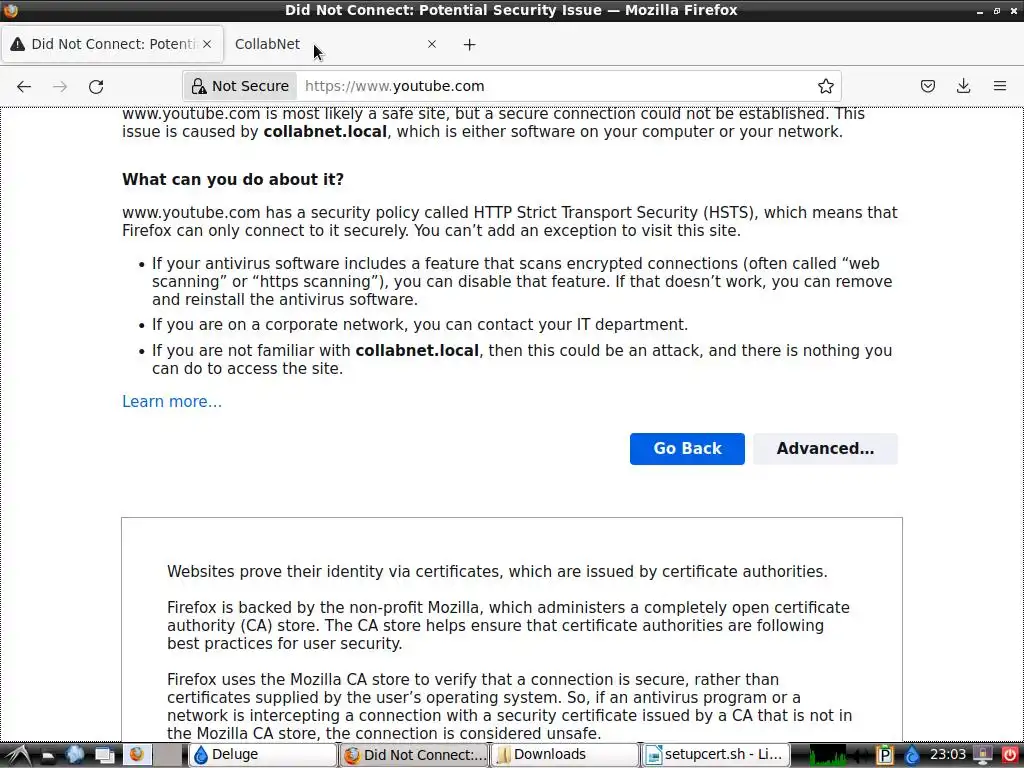The width and height of the screenshot is (1024, 768).
Task: Click the forward navigation arrow
Action: tap(60, 86)
